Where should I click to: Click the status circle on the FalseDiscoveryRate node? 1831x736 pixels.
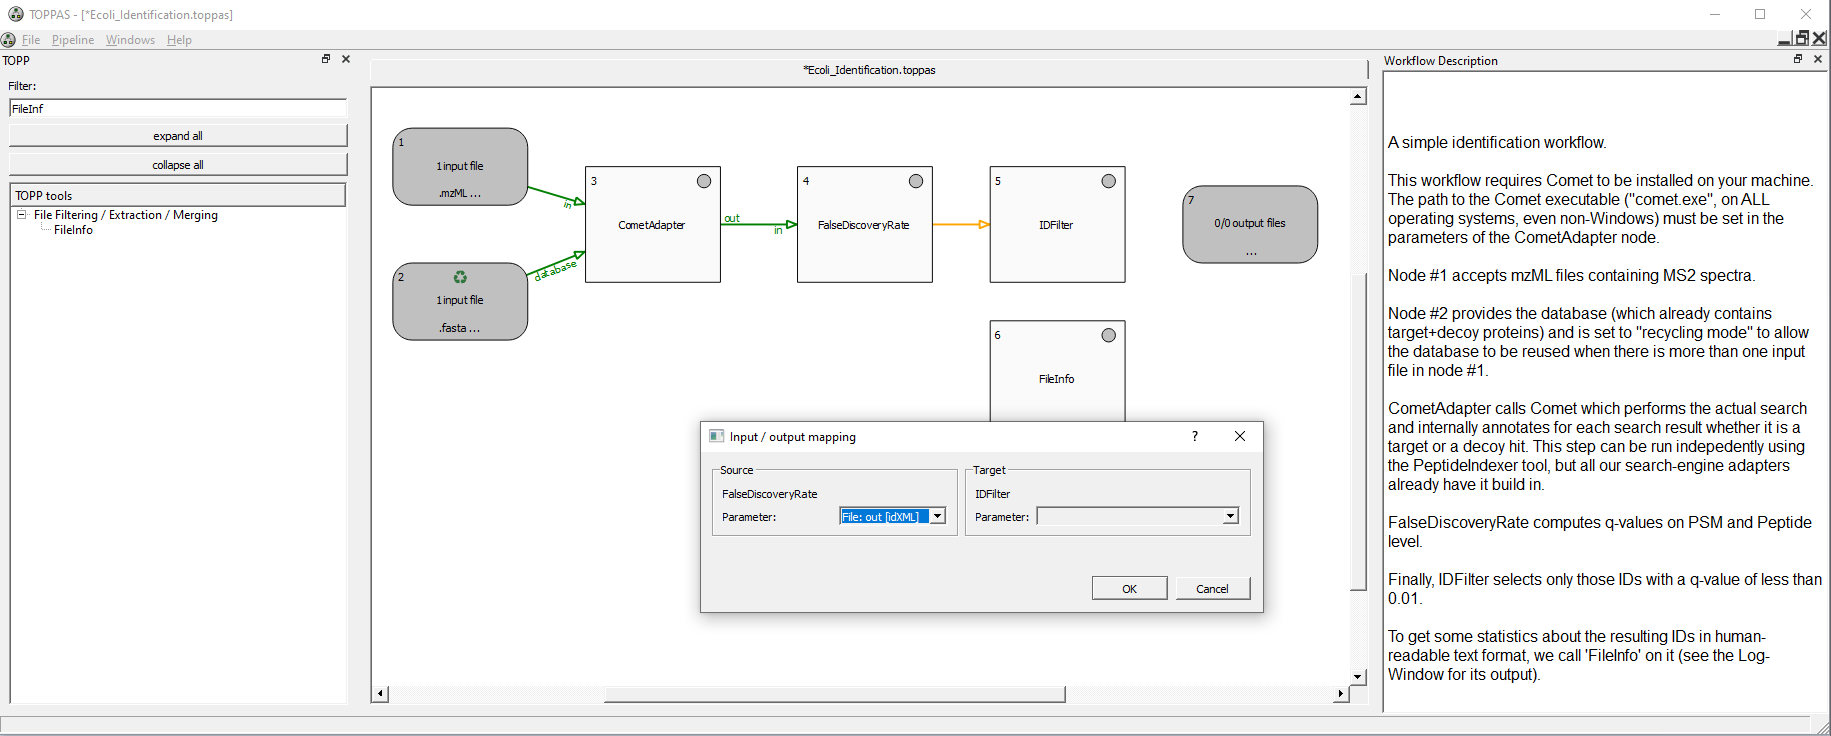(x=916, y=181)
